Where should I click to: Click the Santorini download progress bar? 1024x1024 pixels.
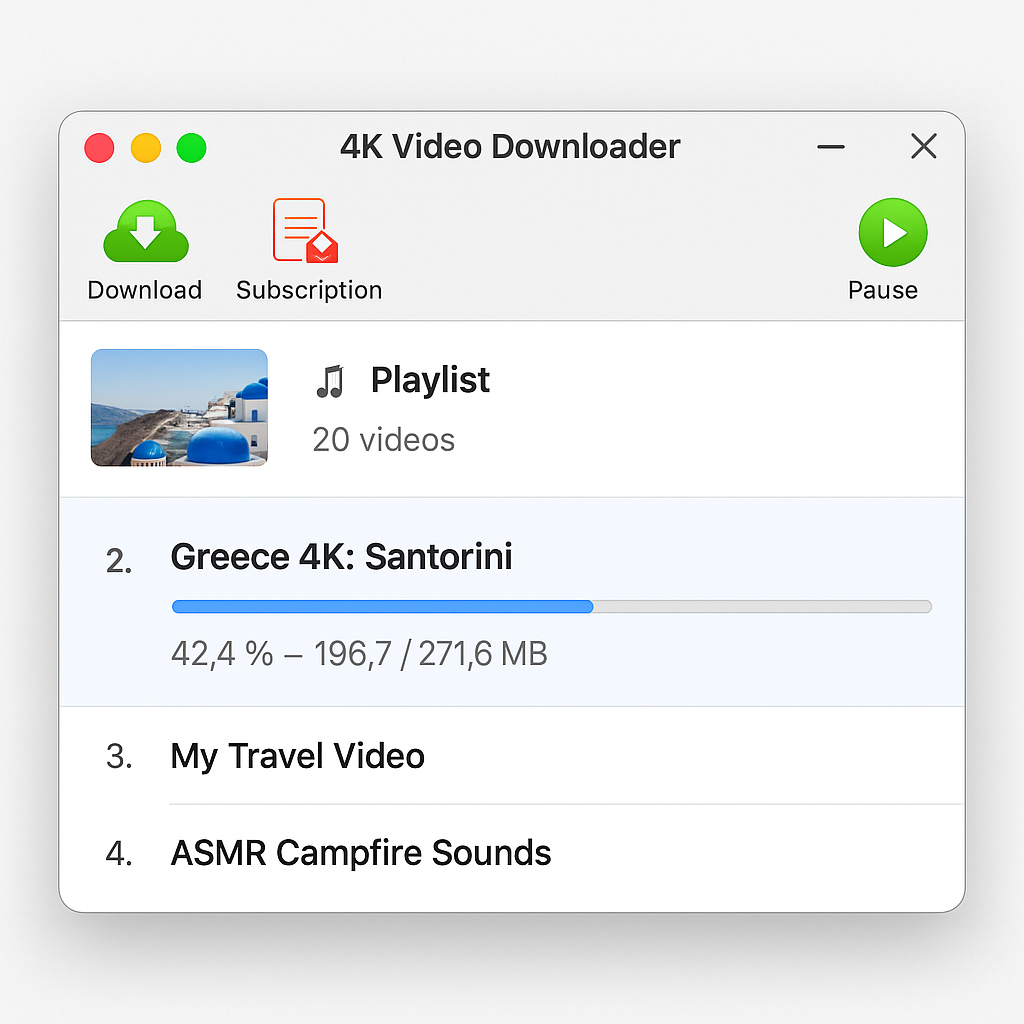click(550, 606)
